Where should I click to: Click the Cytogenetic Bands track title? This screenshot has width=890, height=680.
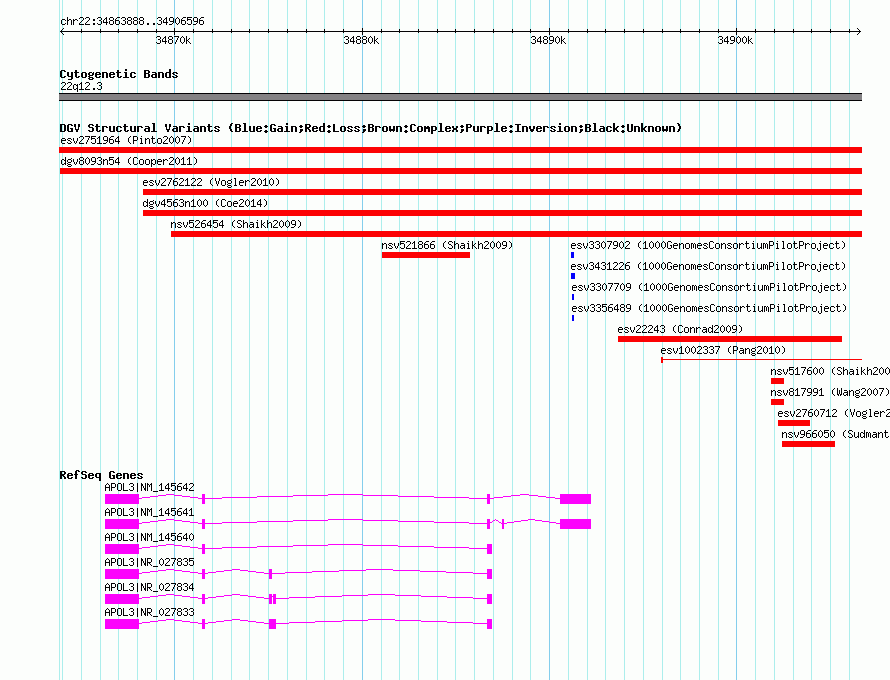(x=119, y=74)
